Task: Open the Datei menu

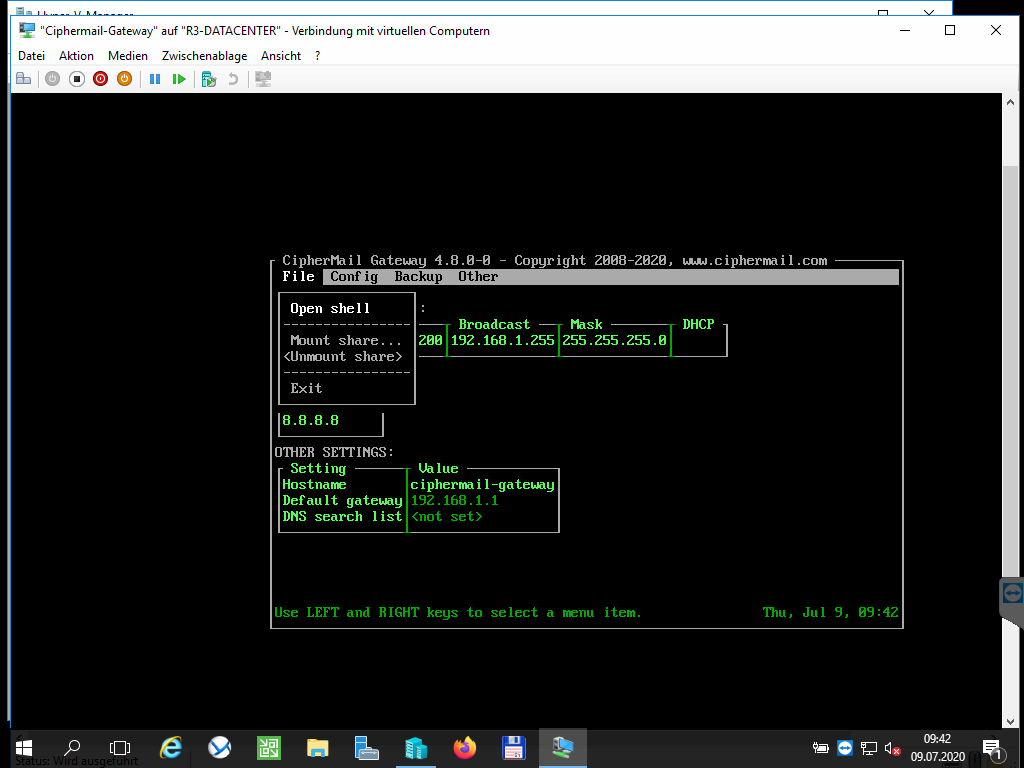Action: 31,56
